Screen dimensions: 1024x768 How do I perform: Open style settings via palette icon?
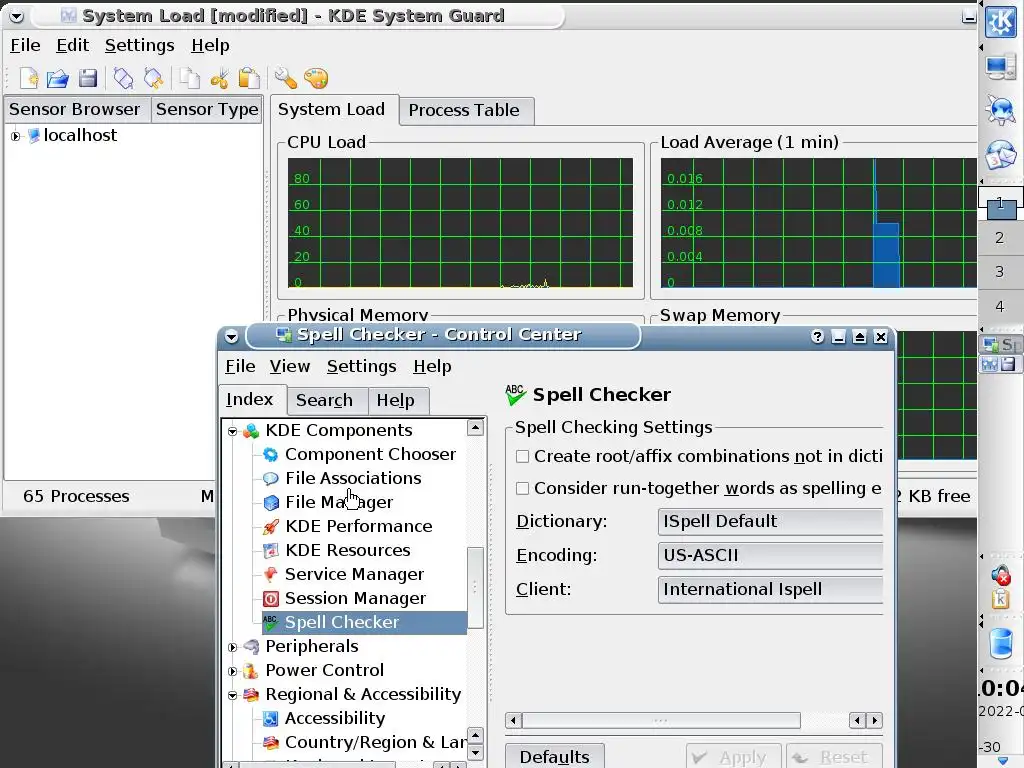[x=316, y=78]
